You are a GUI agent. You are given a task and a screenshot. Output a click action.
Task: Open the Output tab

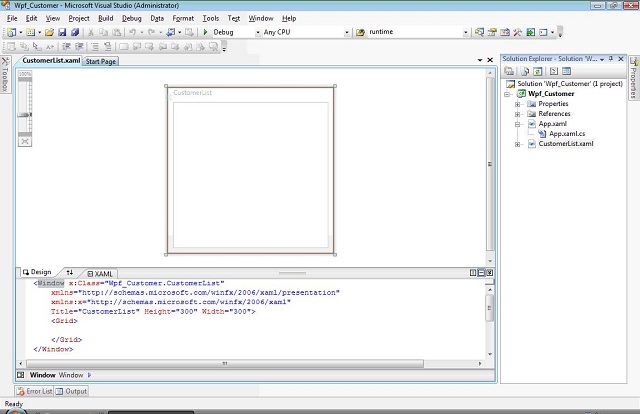point(71,391)
